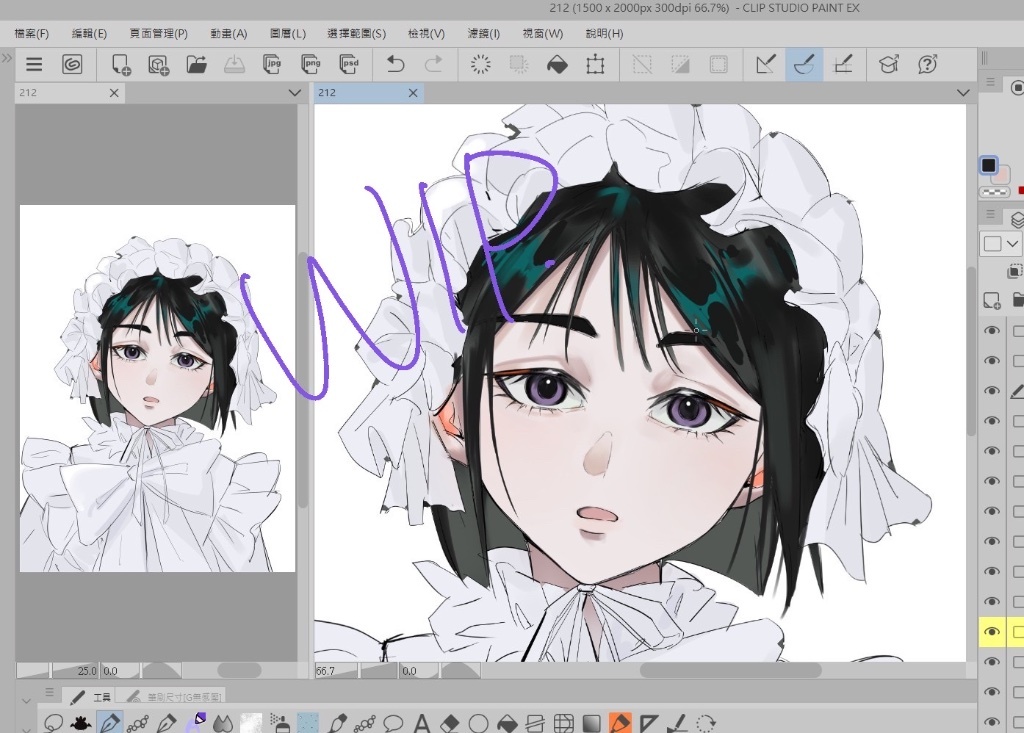Toggle eye of the layer with pencil icon
The height and width of the screenshot is (733, 1024).
tap(992, 391)
